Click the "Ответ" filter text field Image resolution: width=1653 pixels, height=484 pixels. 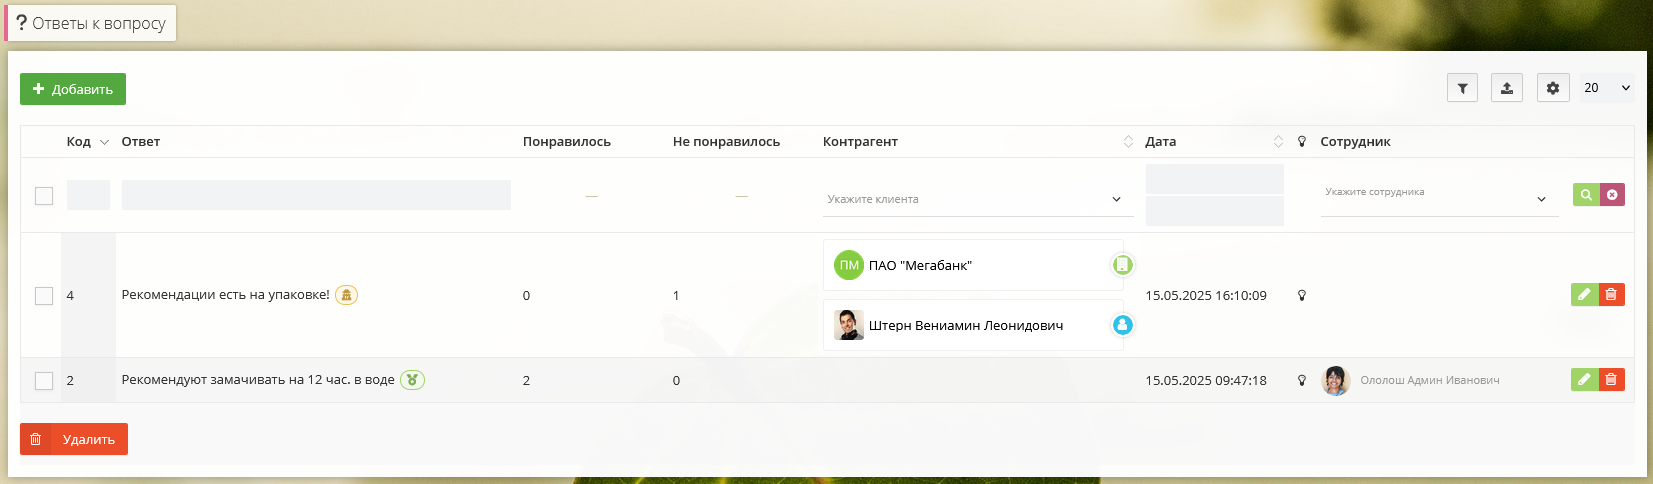click(x=316, y=195)
